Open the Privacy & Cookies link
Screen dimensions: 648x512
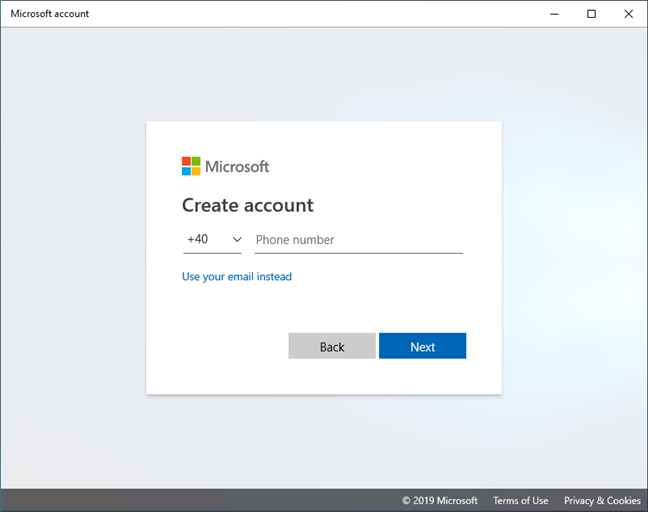pyautogui.click(x=602, y=500)
